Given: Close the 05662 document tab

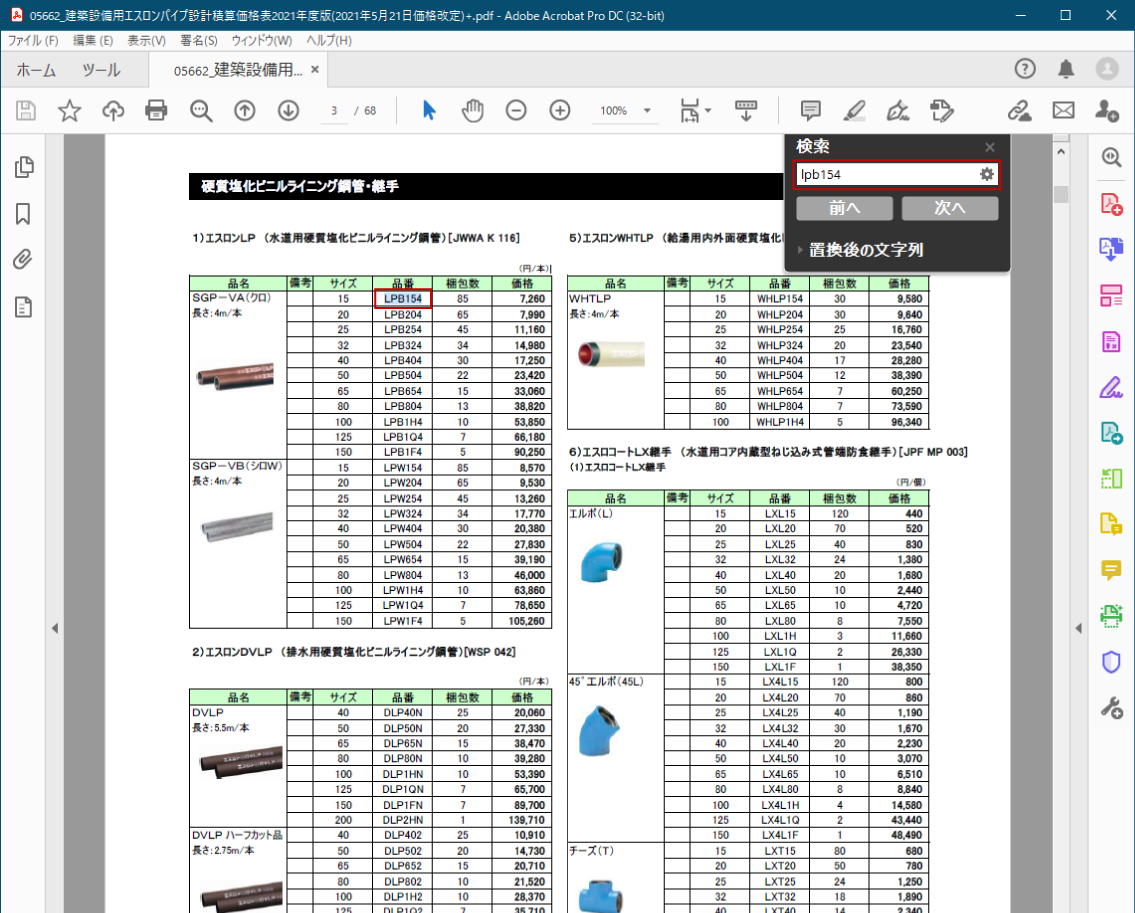Looking at the screenshot, I should (315, 70).
